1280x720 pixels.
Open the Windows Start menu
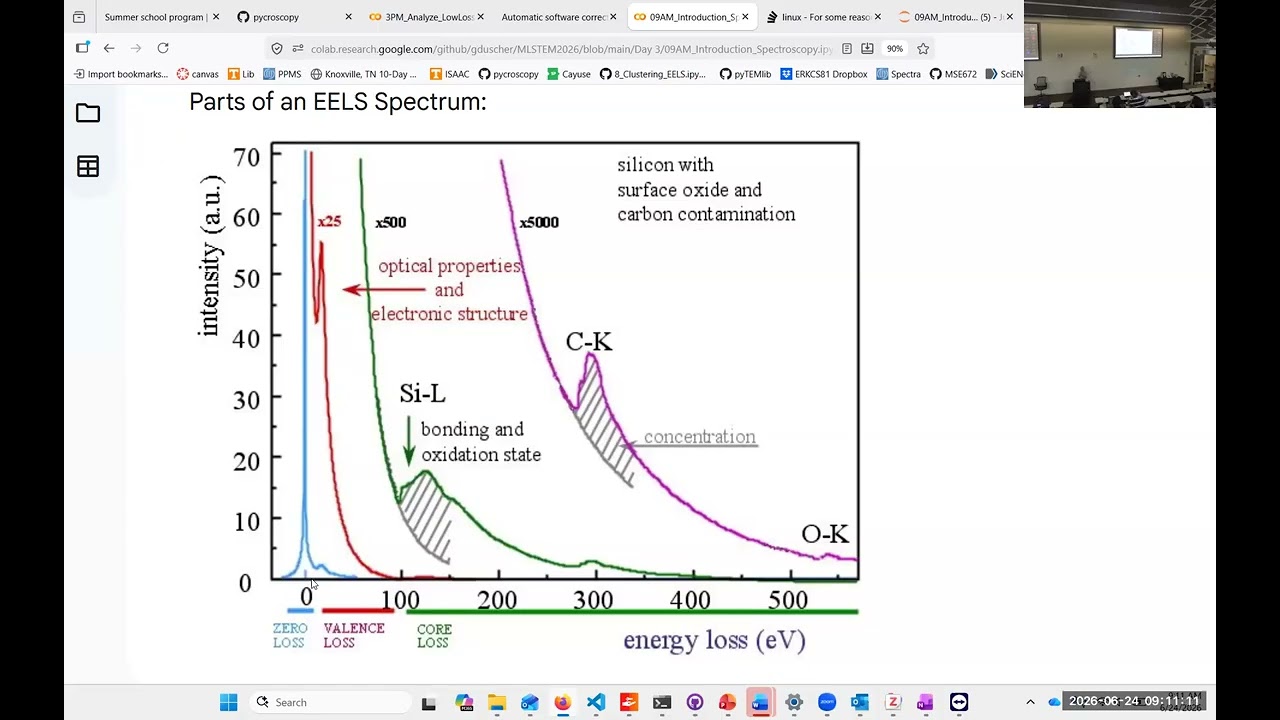[229, 702]
